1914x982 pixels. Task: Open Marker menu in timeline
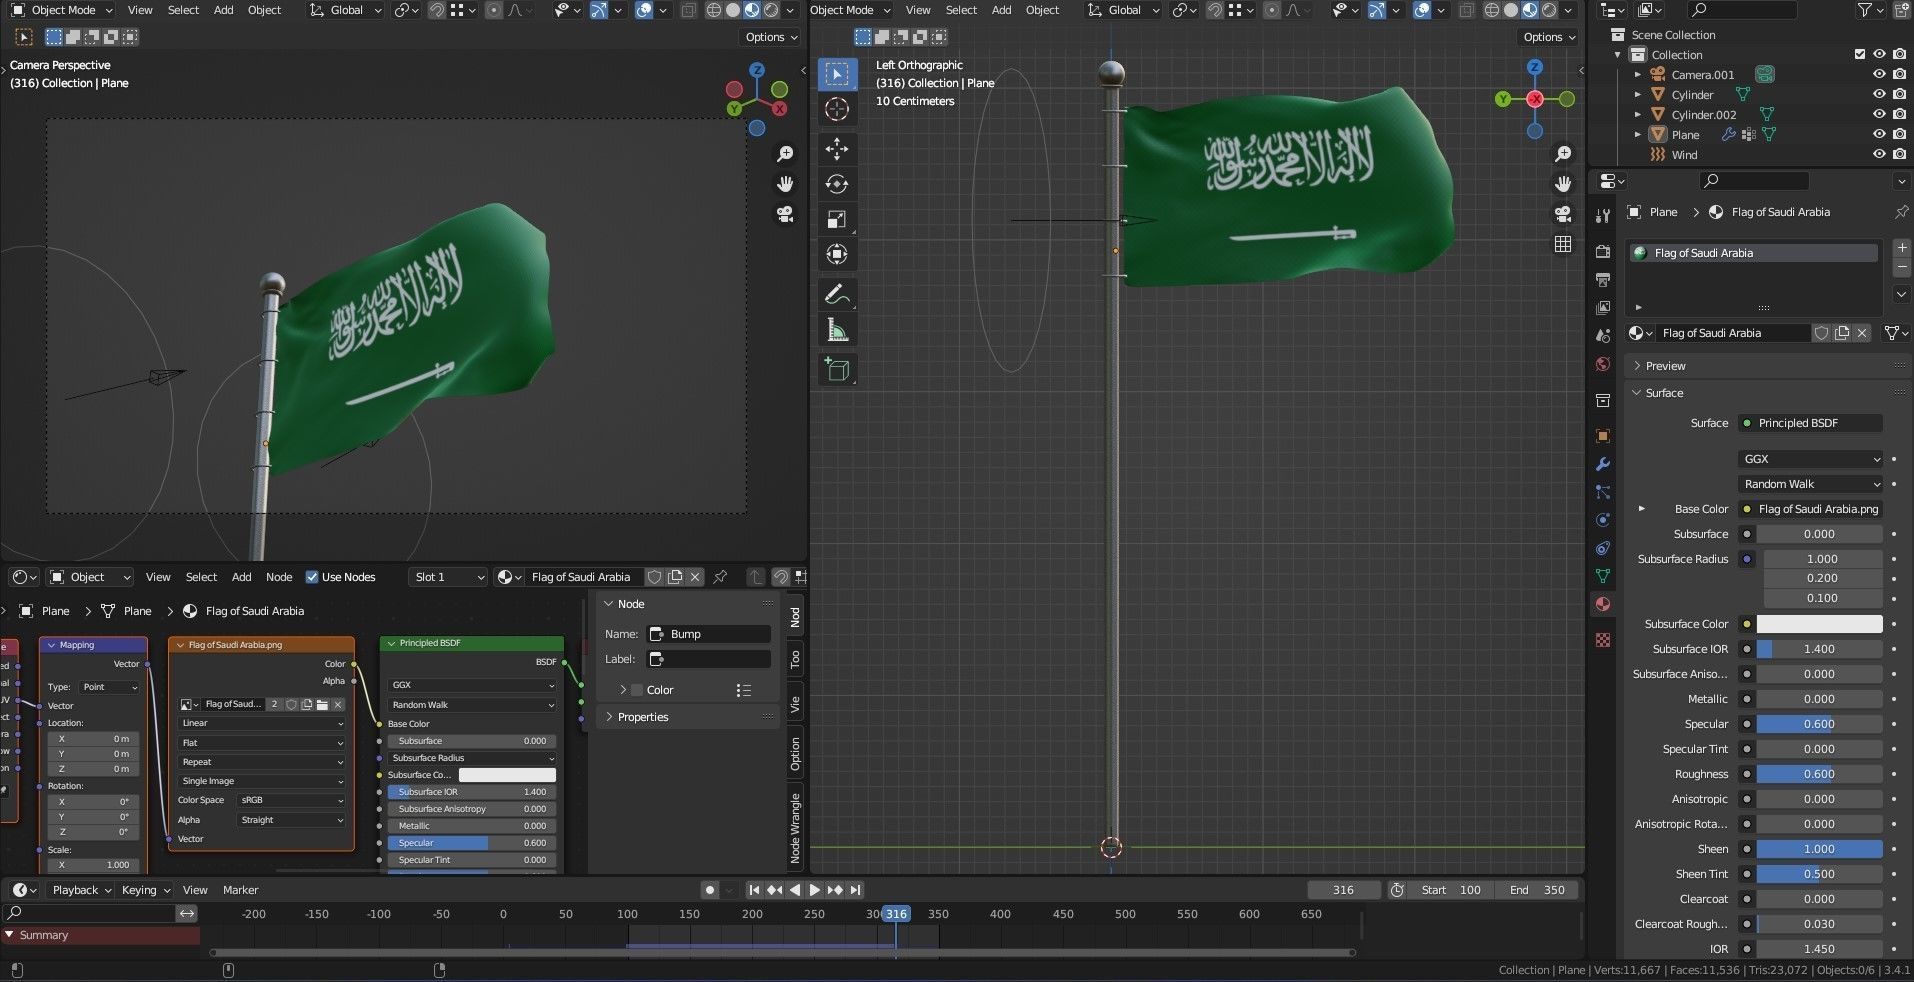pyautogui.click(x=240, y=890)
